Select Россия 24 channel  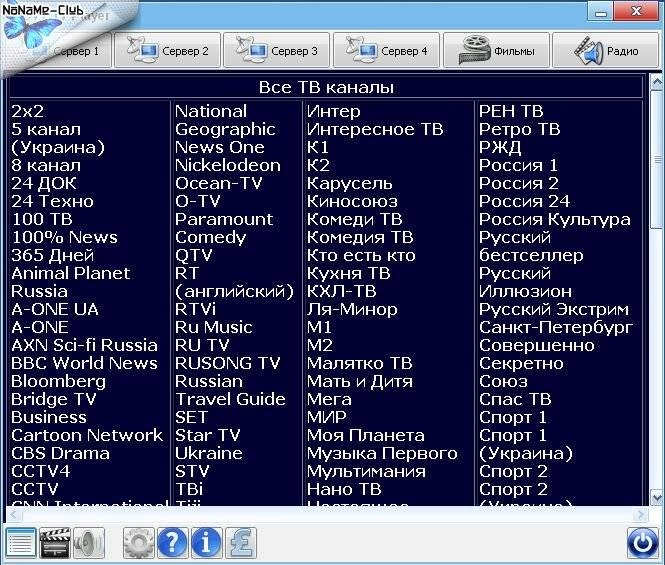tap(525, 201)
